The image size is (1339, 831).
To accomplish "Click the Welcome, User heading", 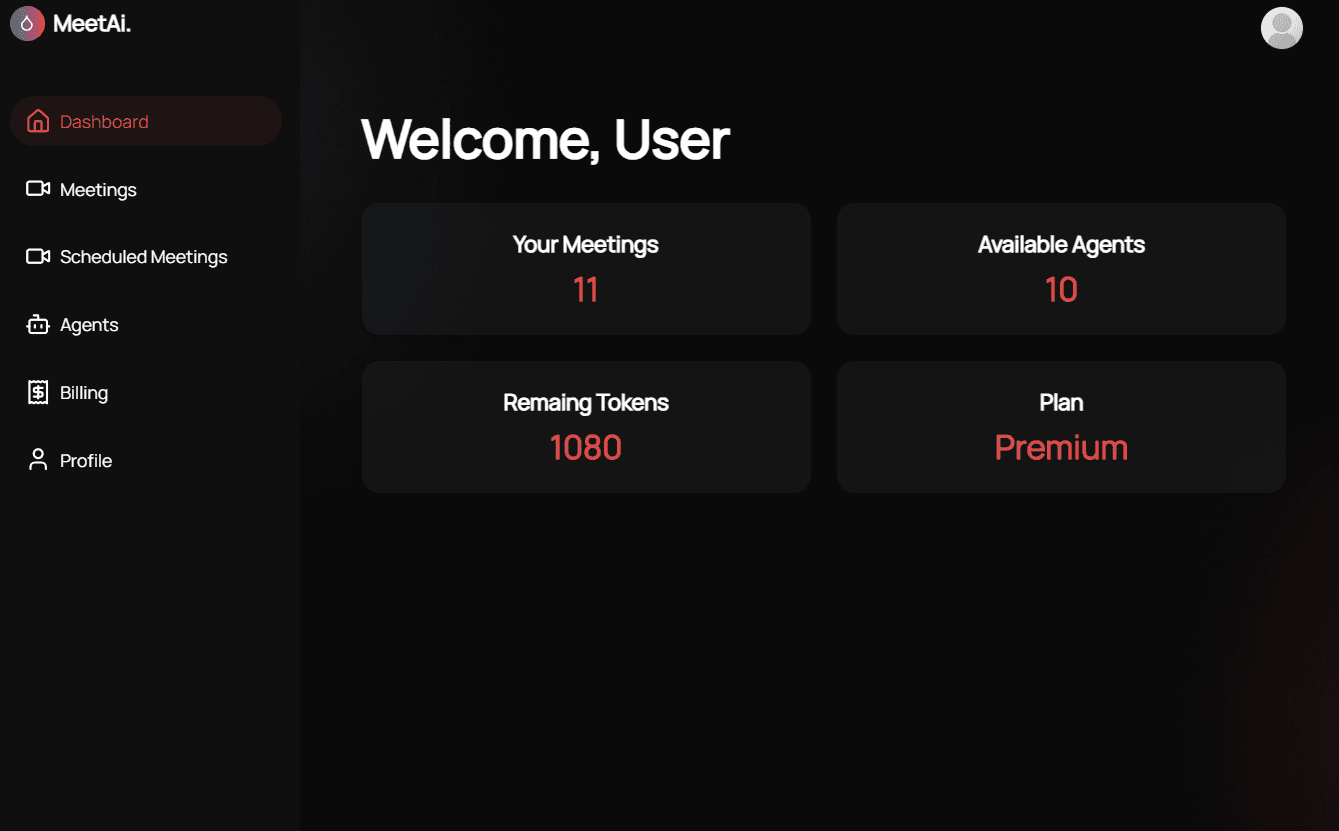I will 545,139.
